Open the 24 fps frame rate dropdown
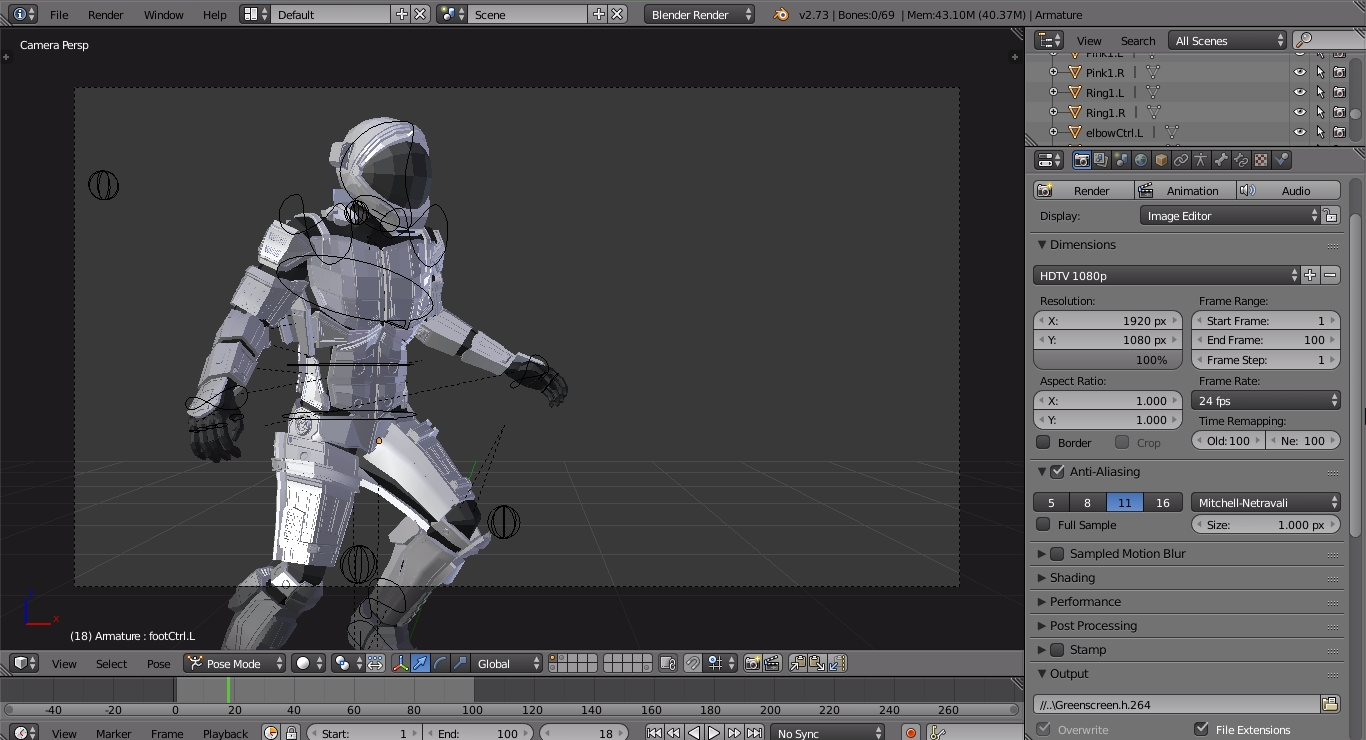This screenshot has width=1366, height=740. pyautogui.click(x=1266, y=400)
